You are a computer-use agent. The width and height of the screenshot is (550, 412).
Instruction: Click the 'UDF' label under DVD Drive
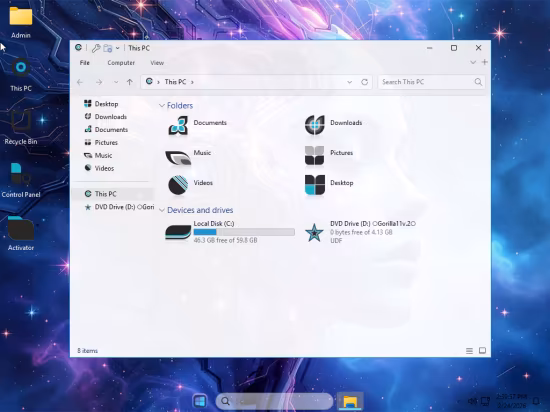pyautogui.click(x=336, y=241)
